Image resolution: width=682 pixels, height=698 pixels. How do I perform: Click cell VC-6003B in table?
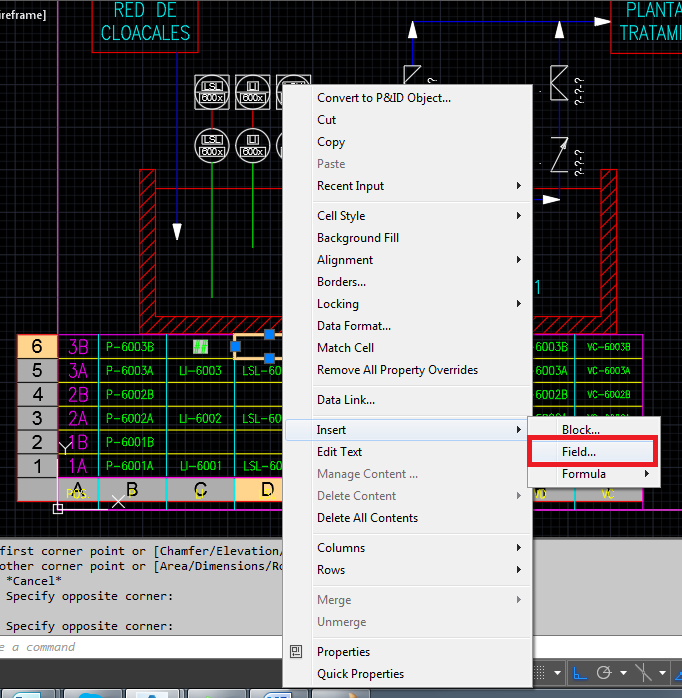click(609, 347)
